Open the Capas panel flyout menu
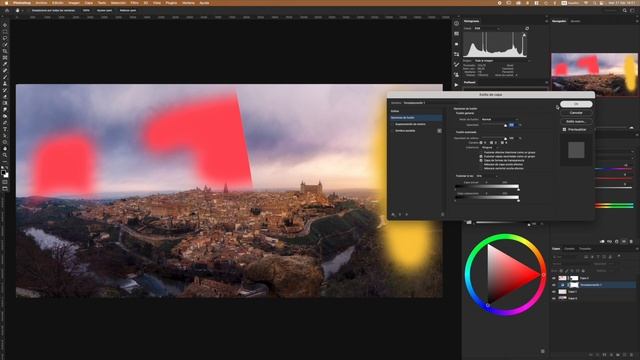The width and height of the screenshot is (640, 360). pyautogui.click(x=637, y=249)
